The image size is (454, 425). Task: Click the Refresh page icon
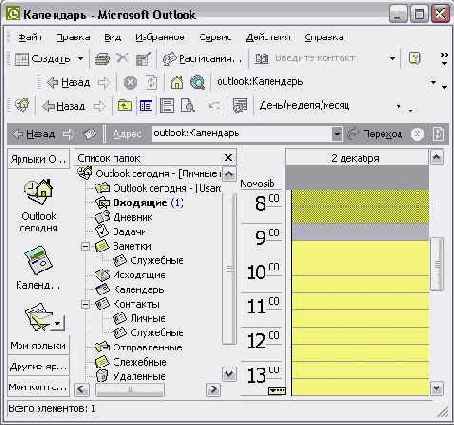tap(151, 82)
